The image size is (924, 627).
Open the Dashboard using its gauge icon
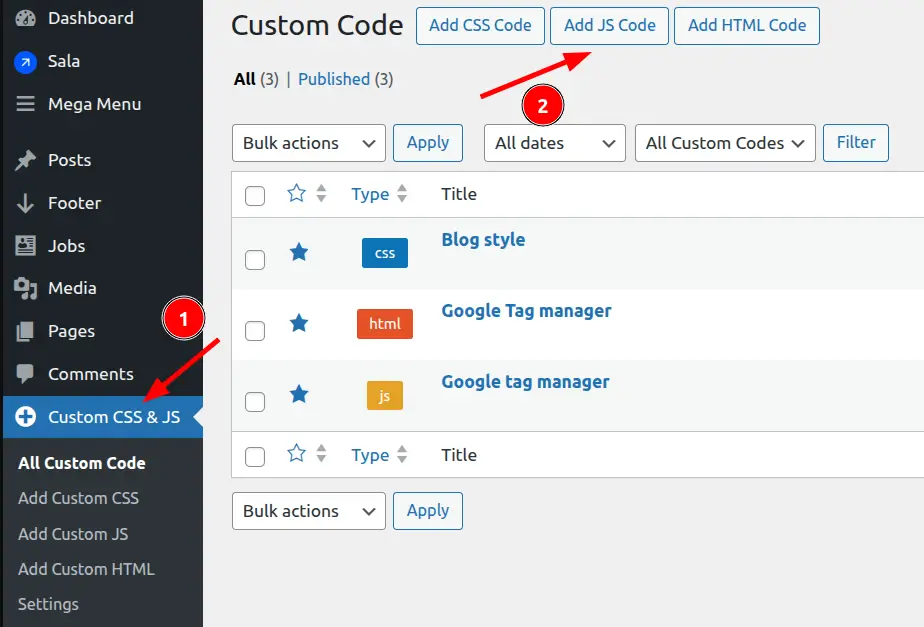coord(24,17)
